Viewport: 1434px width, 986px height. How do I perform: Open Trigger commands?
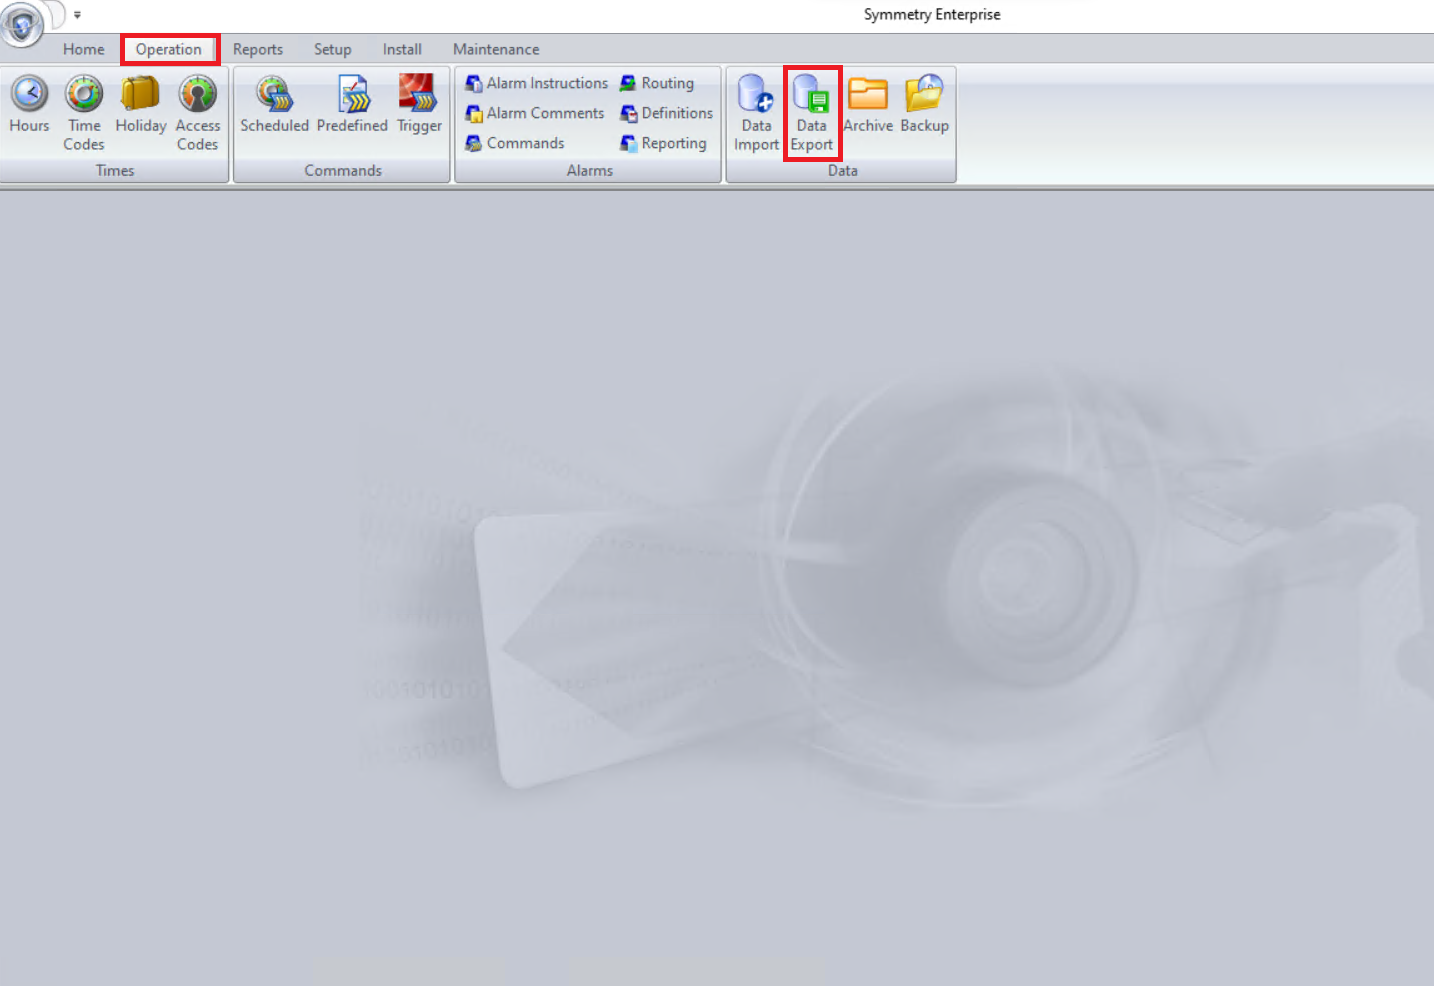tap(419, 104)
